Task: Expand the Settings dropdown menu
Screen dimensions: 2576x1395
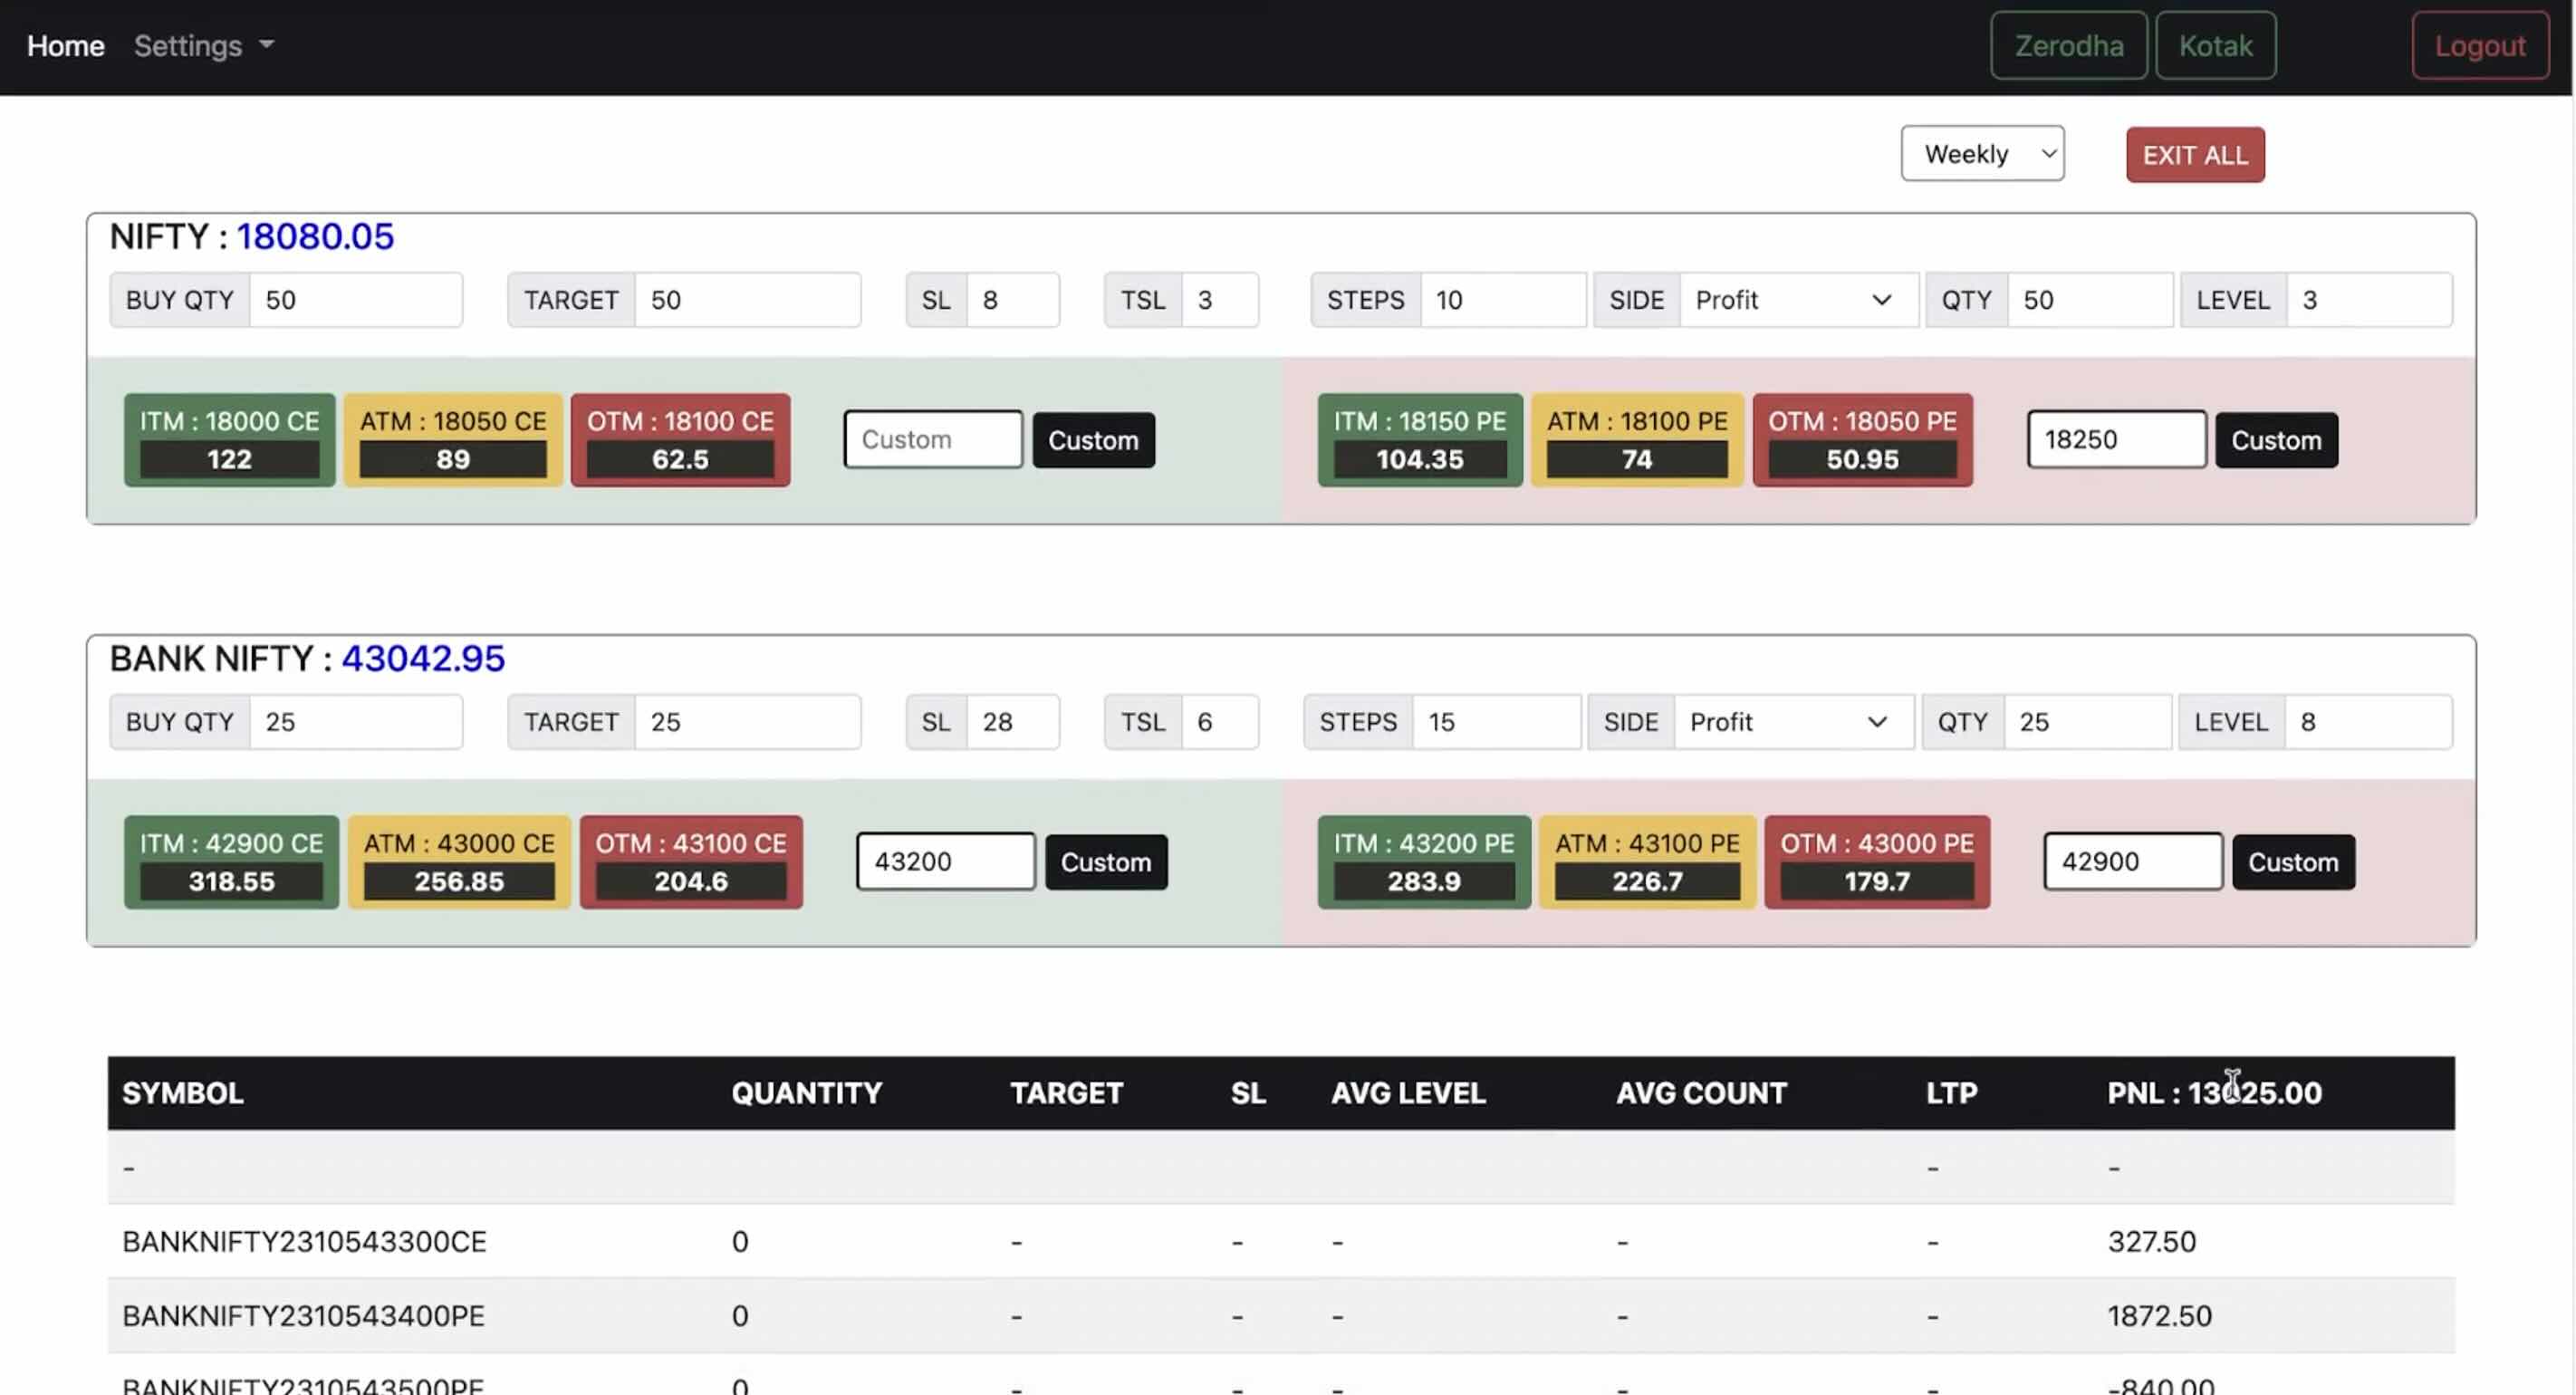Action: click(x=204, y=46)
